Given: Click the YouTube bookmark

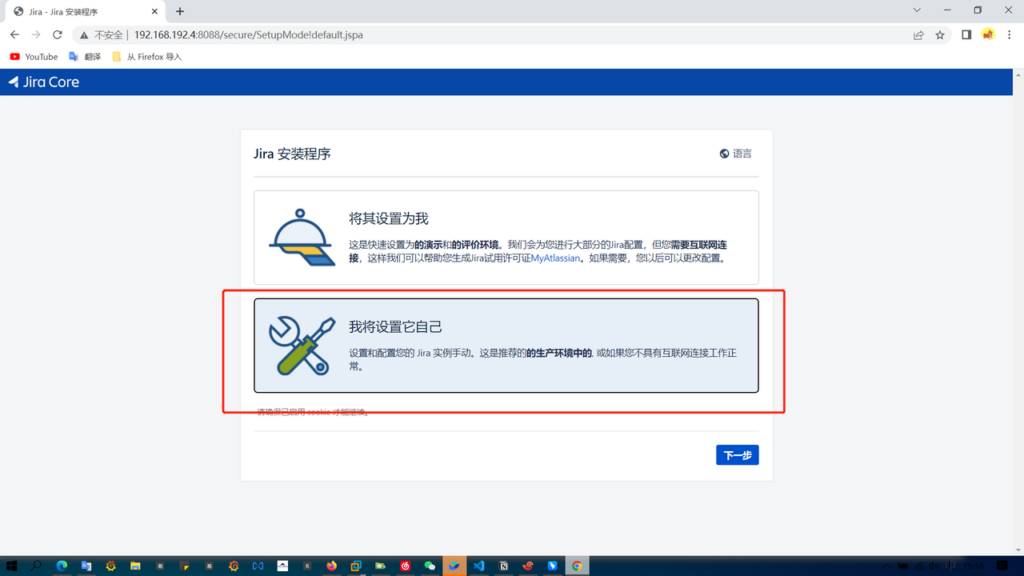Looking at the screenshot, I should click(x=34, y=57).
